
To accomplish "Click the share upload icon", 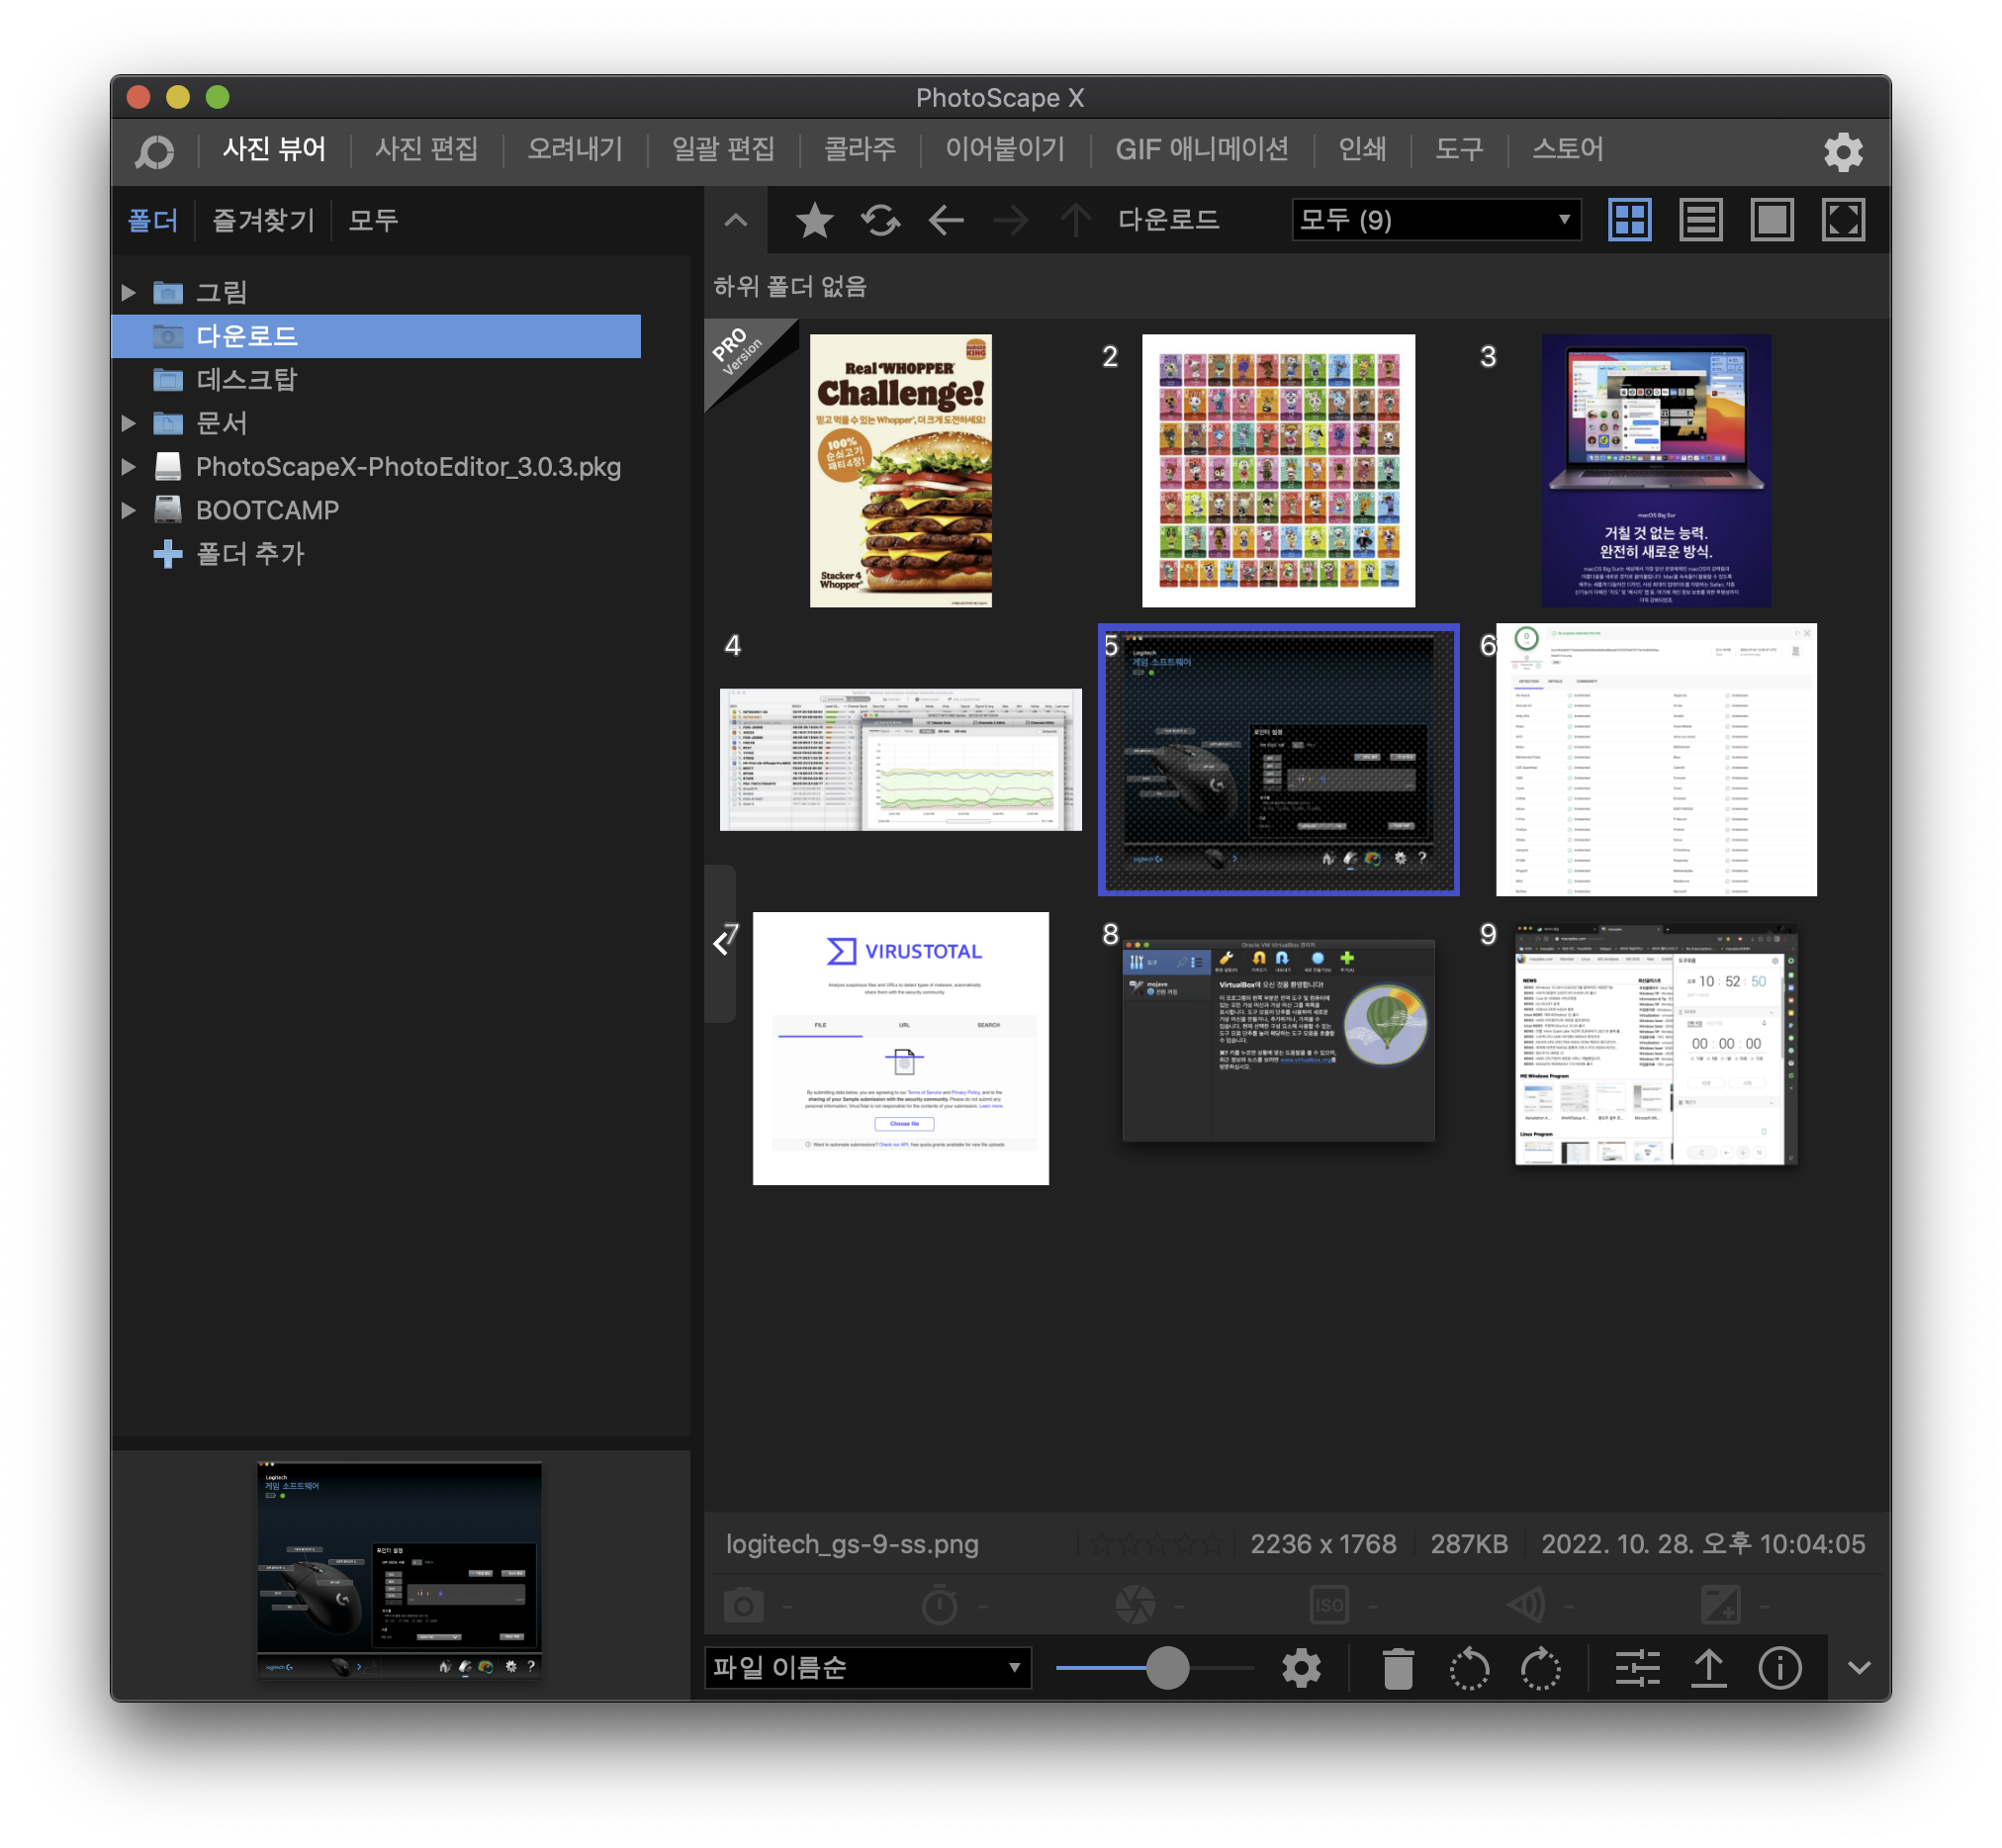I will pos(1708,1667).
